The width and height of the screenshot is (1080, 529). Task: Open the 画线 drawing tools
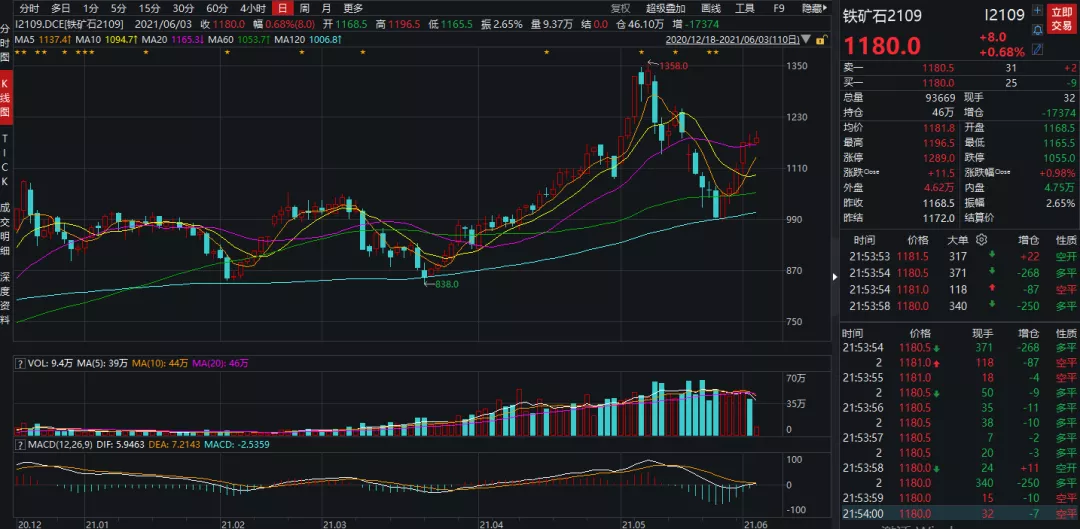coord(710,8)
